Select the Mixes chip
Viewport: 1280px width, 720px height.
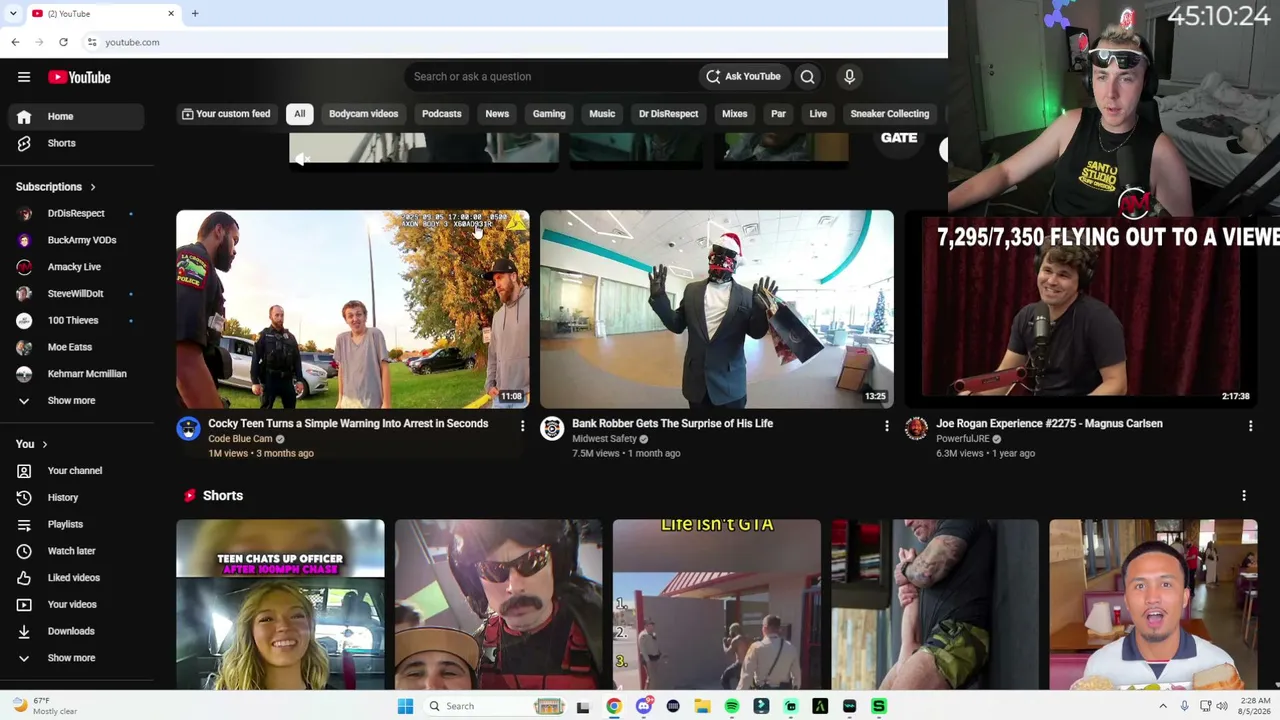click(734, 114)
